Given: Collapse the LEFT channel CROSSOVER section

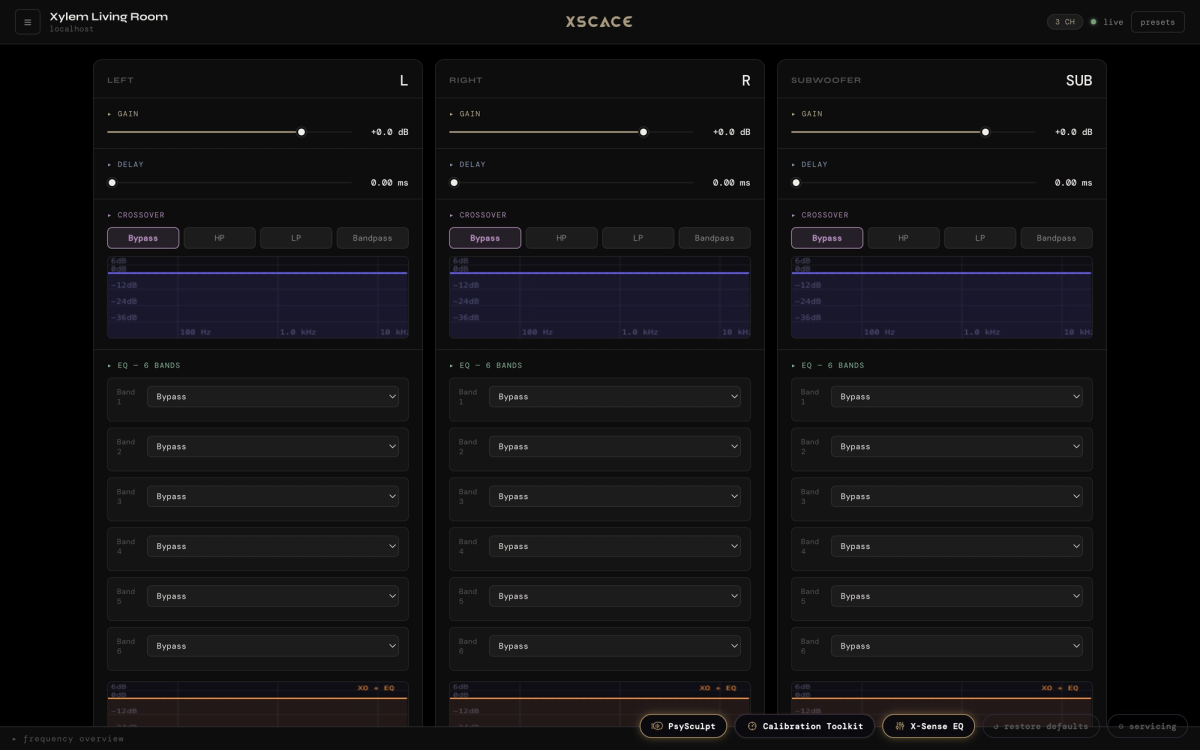Looking at the screenshot, I should pos(136,215).
